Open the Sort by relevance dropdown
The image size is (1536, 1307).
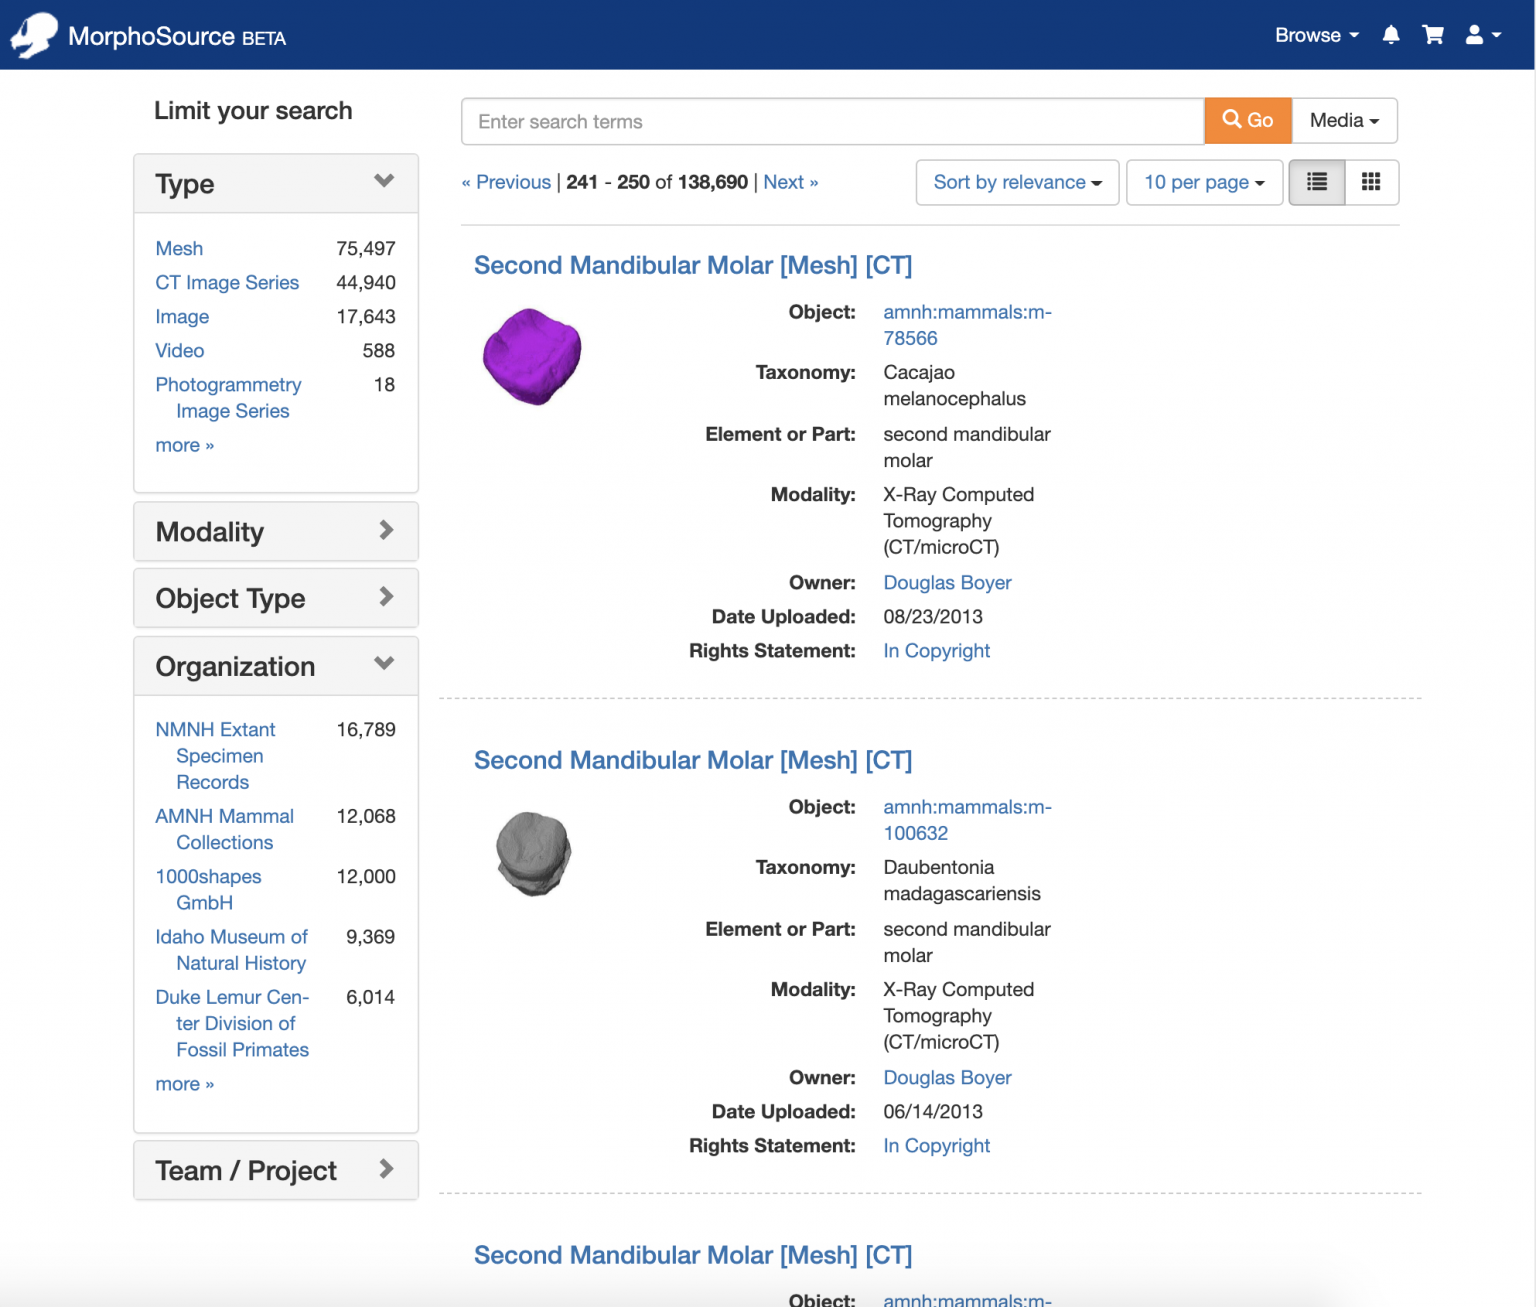click(x=1016, y=182)
